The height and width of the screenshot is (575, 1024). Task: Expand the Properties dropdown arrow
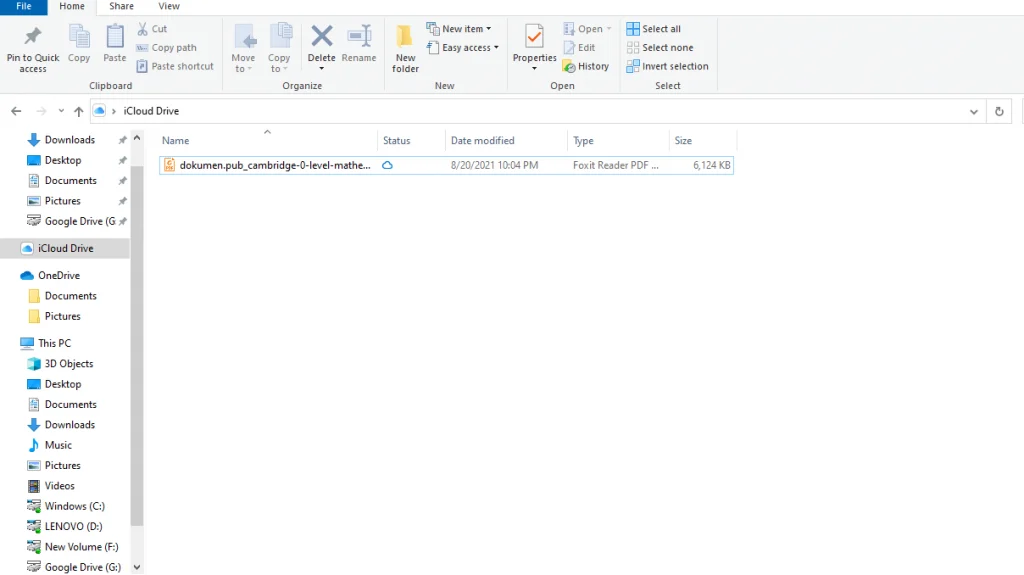click(x=534, y=69)
